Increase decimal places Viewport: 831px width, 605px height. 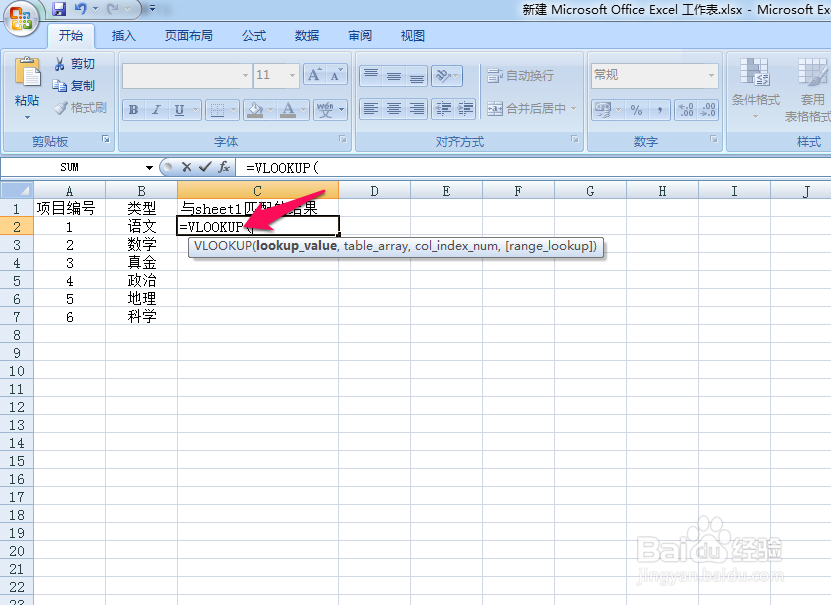[686, 110]
